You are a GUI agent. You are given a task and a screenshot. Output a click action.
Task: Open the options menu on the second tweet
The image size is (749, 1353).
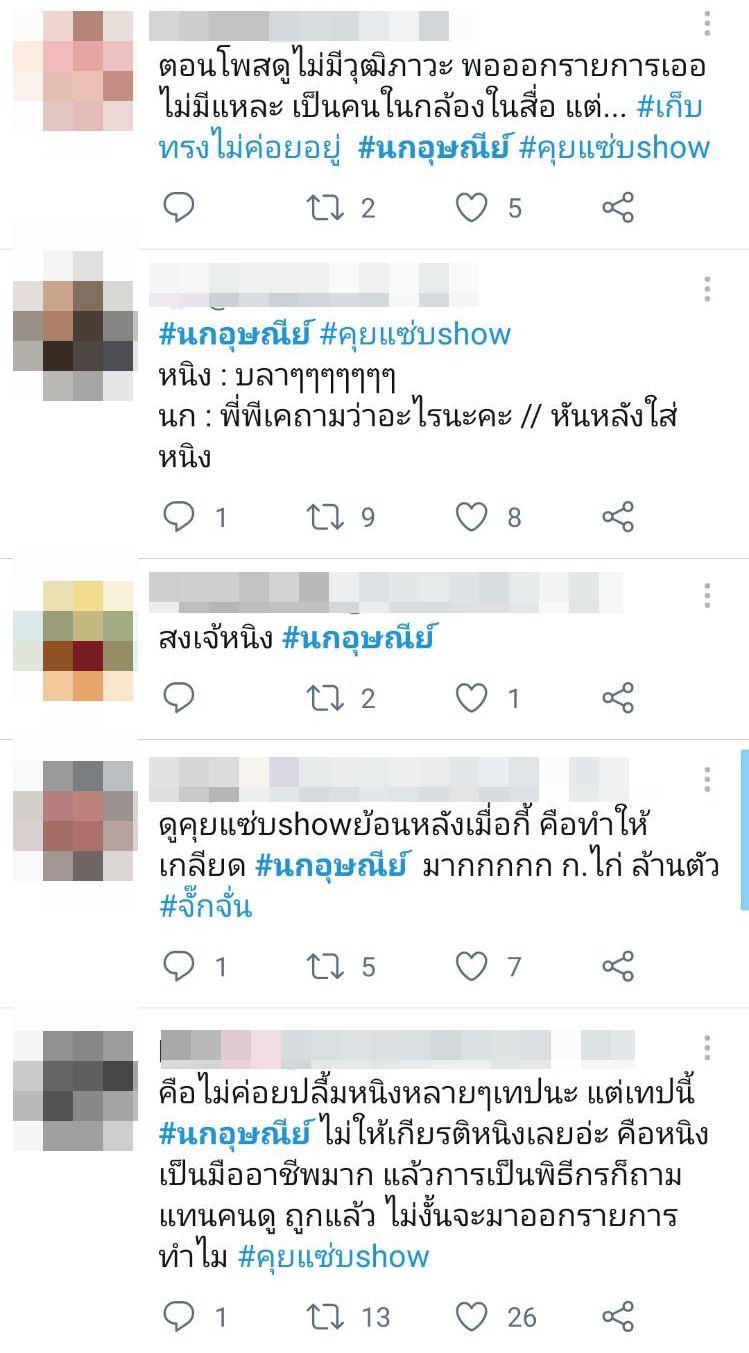click(707, 290)
